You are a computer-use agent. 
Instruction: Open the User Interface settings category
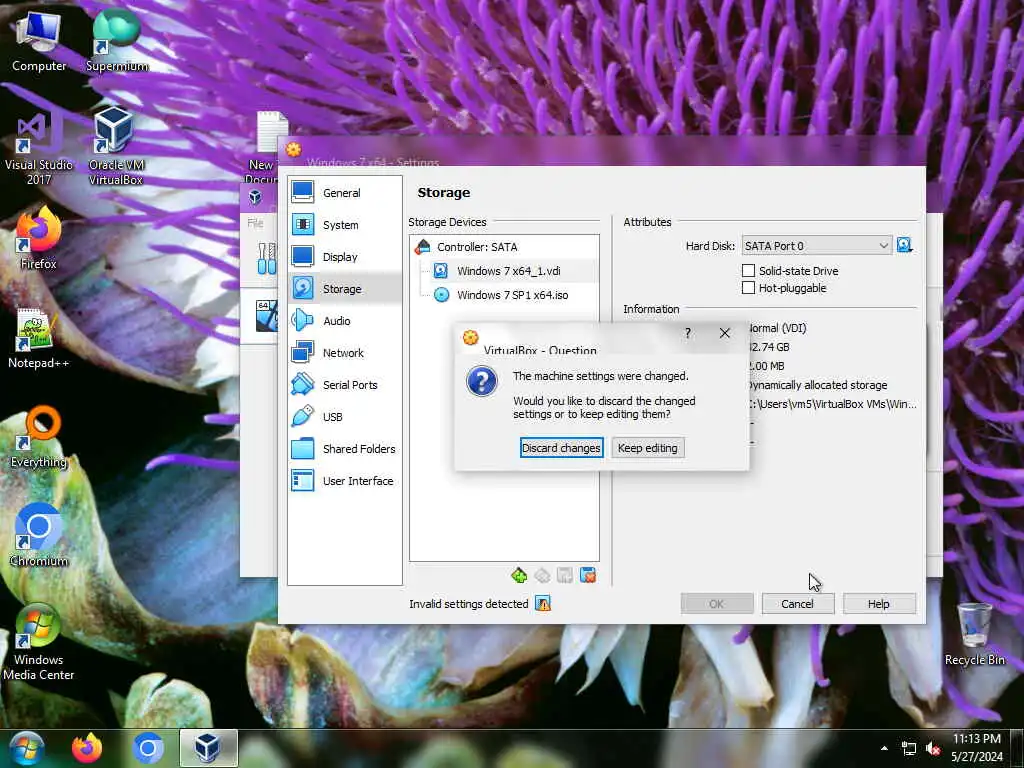click(x=344, y=481)
